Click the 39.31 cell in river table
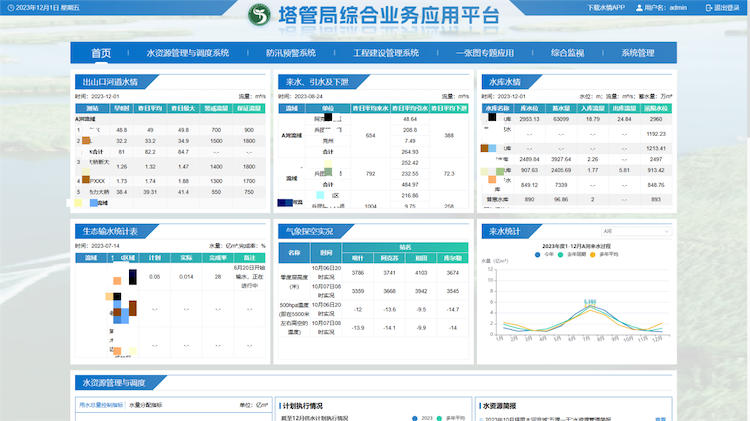 tap(150, 192)
